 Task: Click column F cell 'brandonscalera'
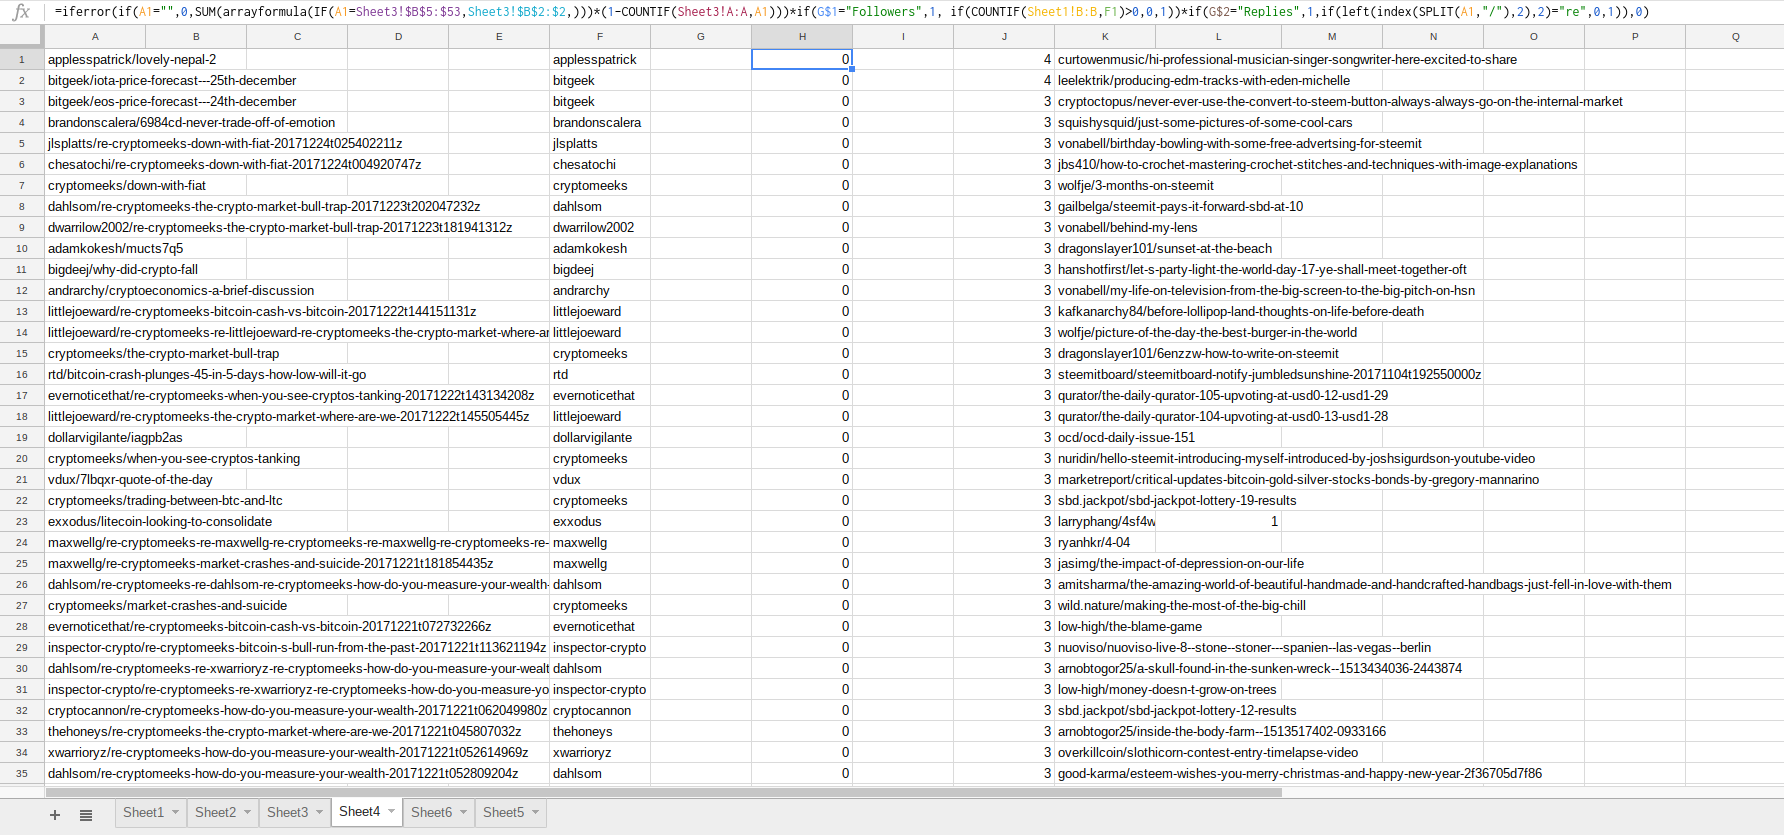click(600, 122)
